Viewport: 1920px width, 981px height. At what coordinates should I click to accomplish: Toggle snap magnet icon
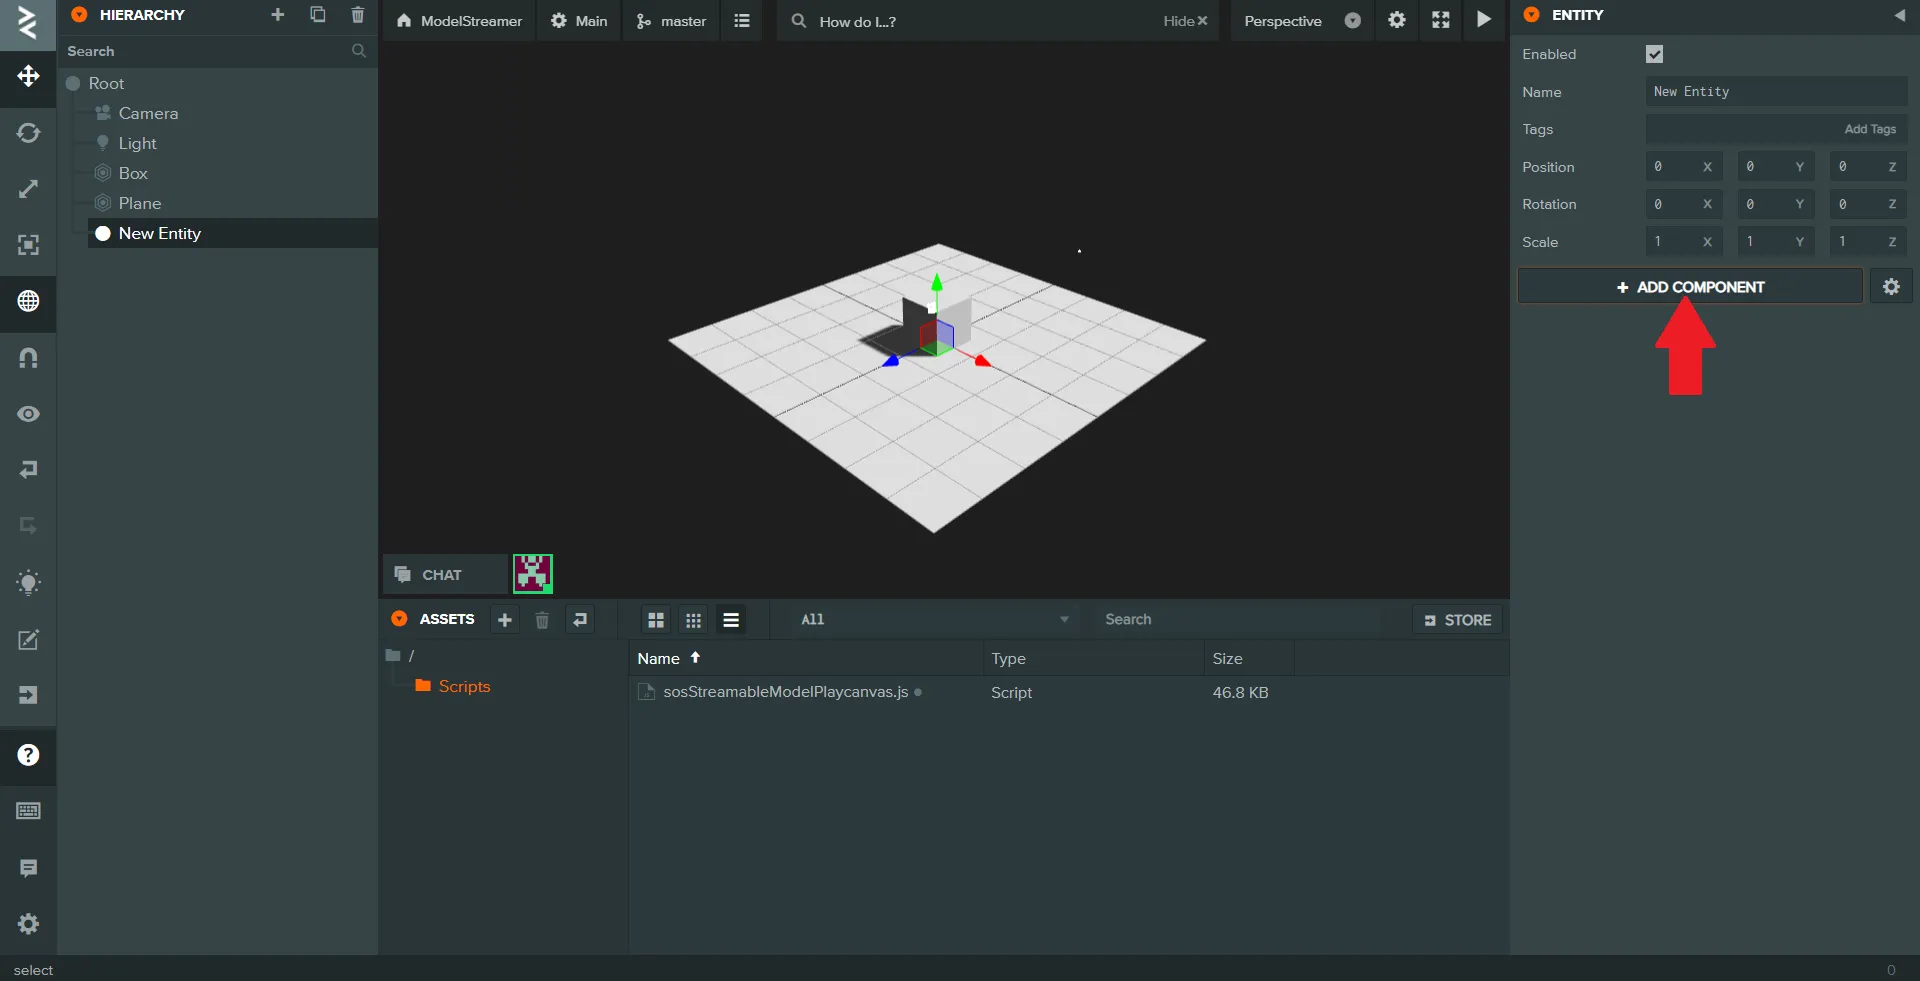coord(28,357)
